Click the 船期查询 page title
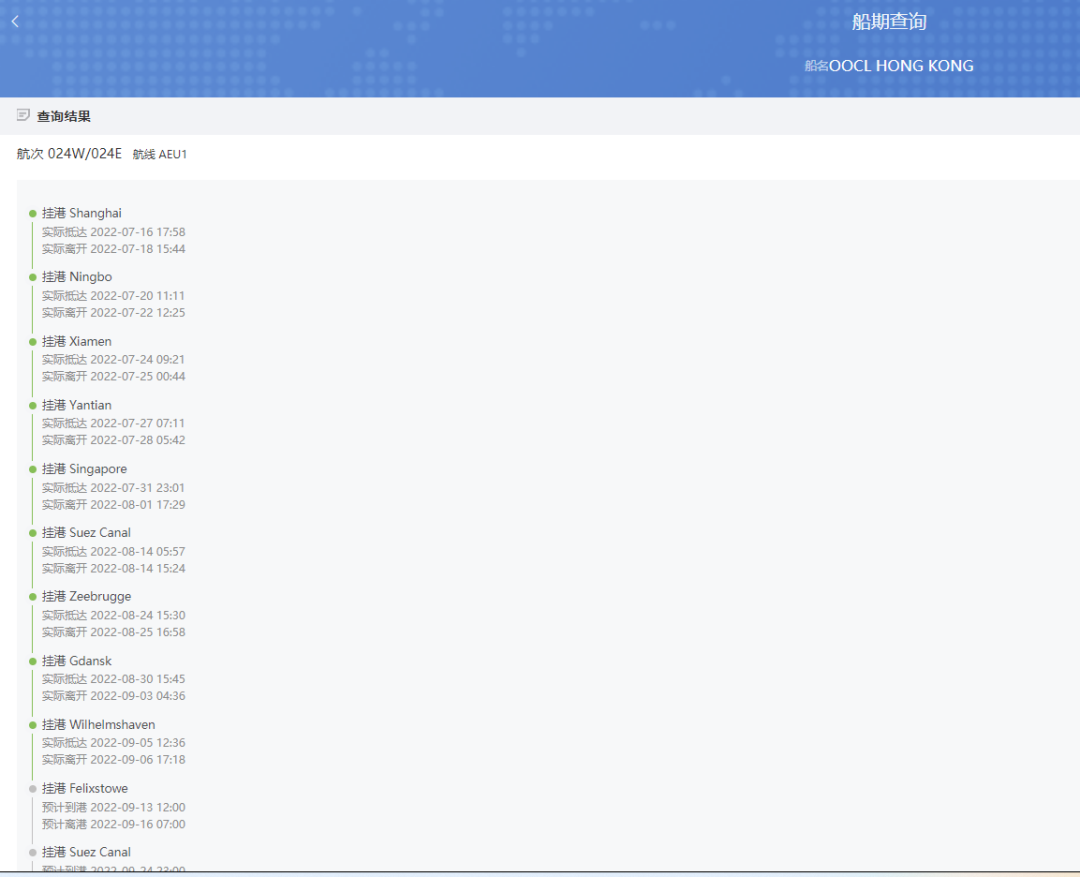The height and width of the screenshot is (877, 1080). (889, 22)
